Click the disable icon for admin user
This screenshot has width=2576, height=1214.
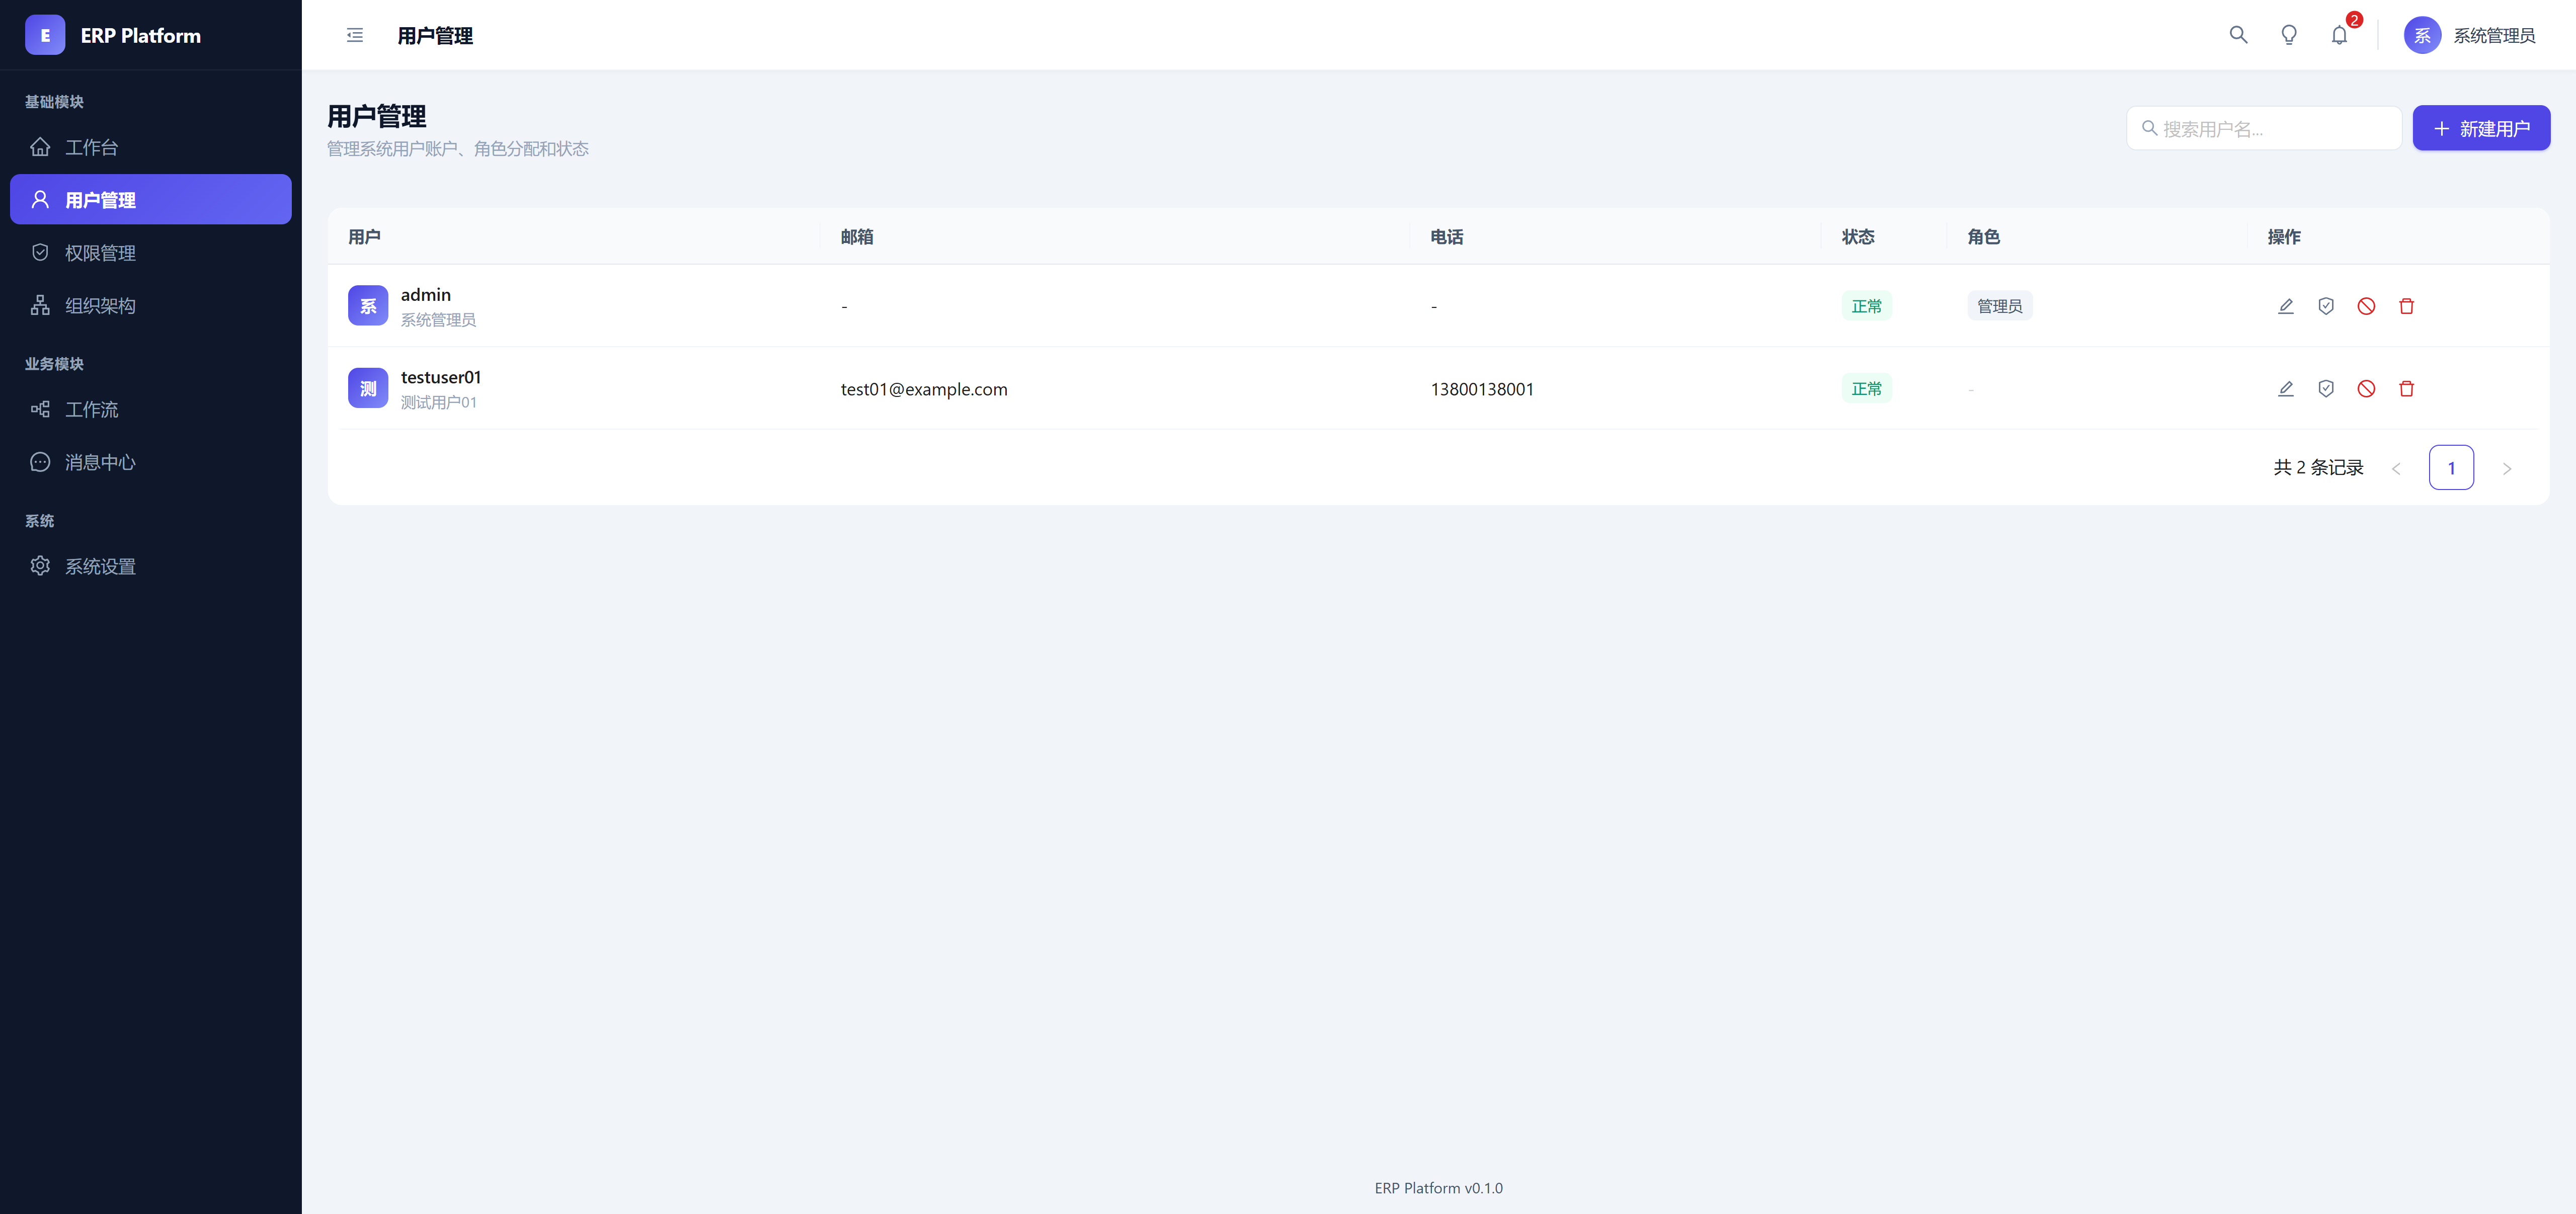tap(2365, 306)
